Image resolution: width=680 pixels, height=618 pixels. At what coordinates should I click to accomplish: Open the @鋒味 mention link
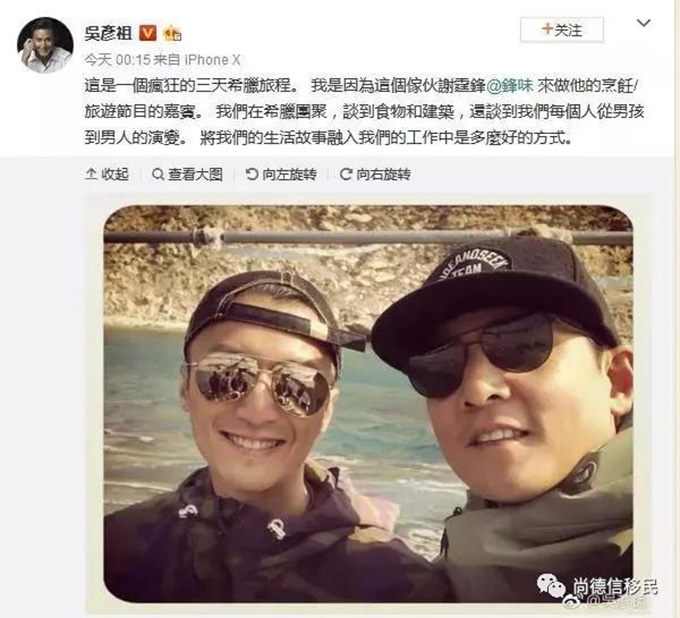(x=510, y=85)
